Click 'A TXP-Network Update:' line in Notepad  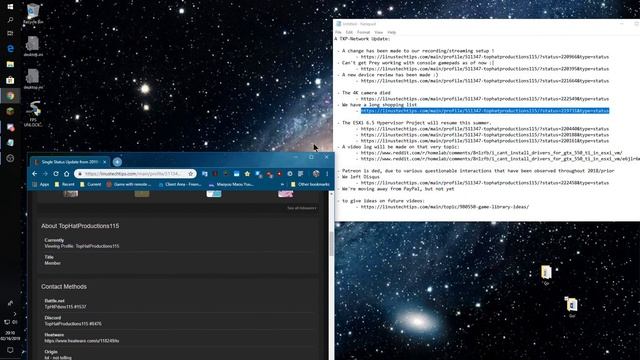(362, 39)
